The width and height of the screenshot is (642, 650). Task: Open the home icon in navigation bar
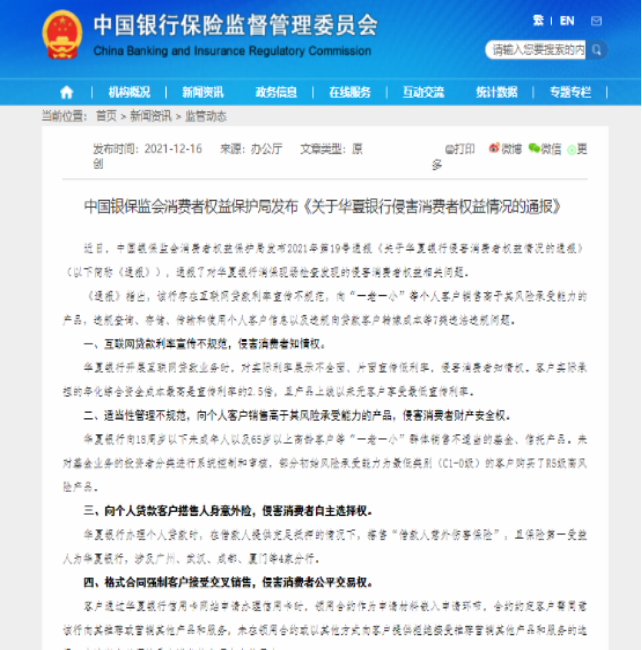point(67,92)
